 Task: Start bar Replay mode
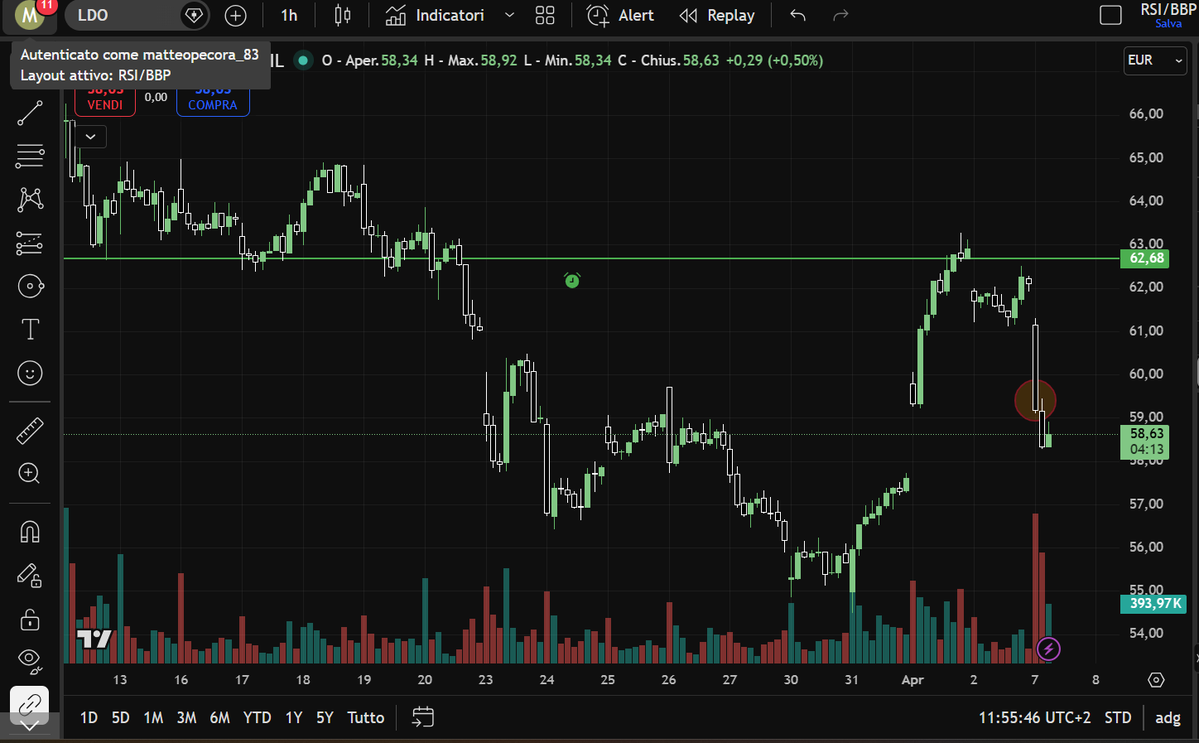(x=716, y=15)
